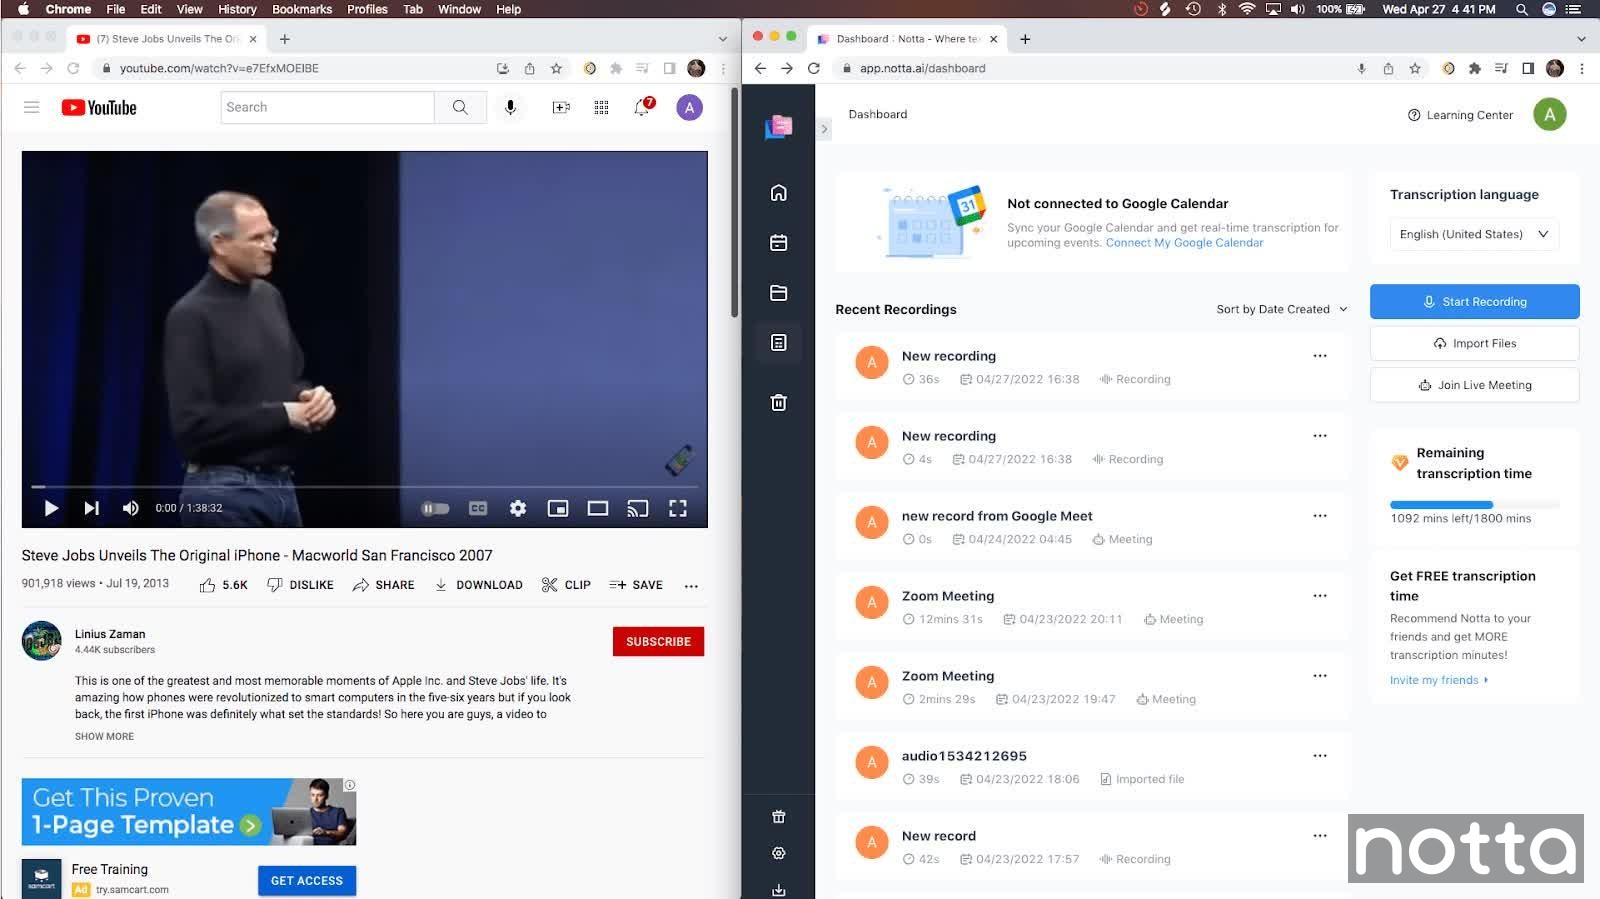Open Notta account avatar in header
Screen dimensions: 1600x899
1549,115
